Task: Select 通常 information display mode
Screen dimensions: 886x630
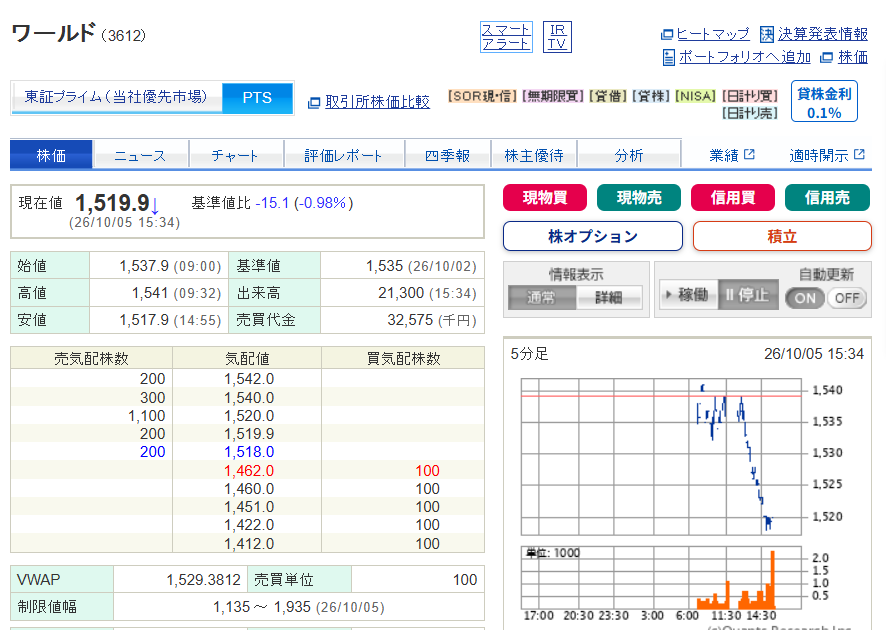Action: coord(541,297)
